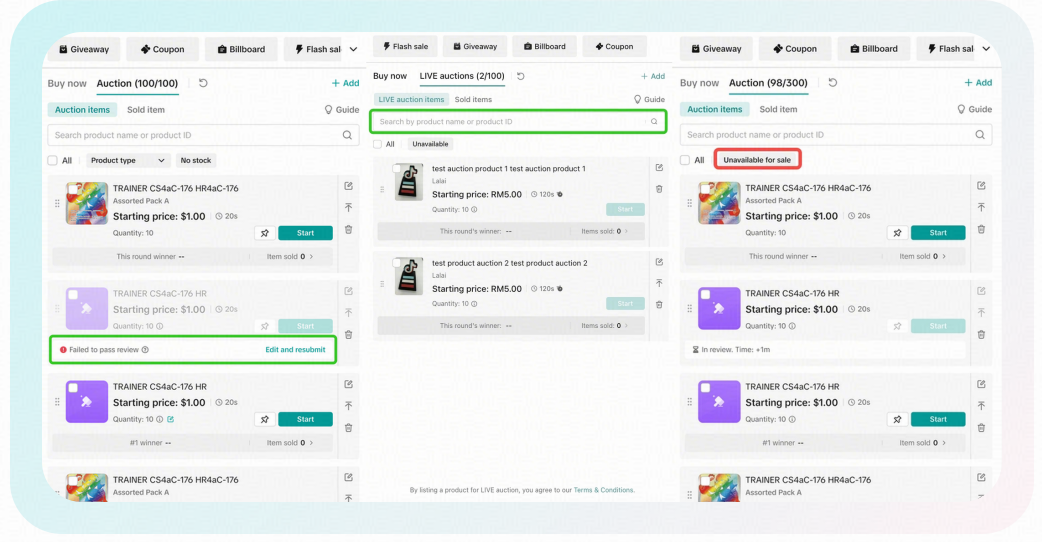Click Edit and resubmit link
This screenshot has height=542, width=1042.
pyautogui.click(x=295, y=349)
